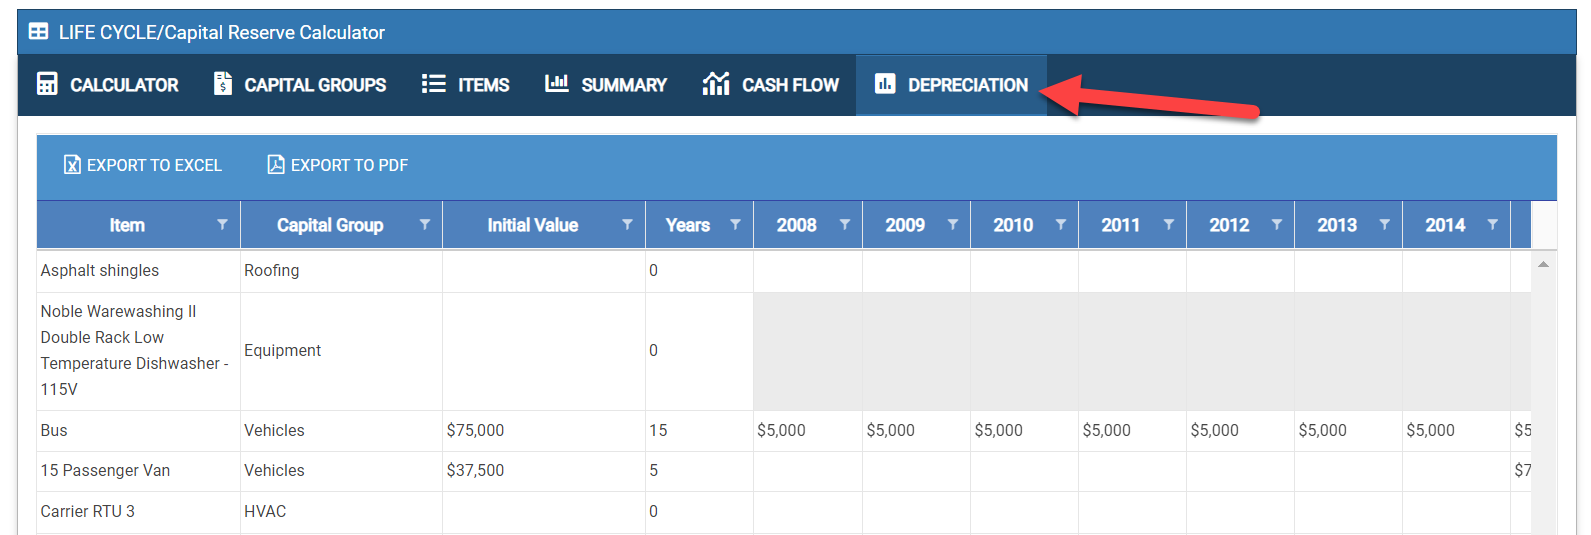1591x535 pixels.
Task: Click the Capital Groups document icon
Action: tap(223, 84)
